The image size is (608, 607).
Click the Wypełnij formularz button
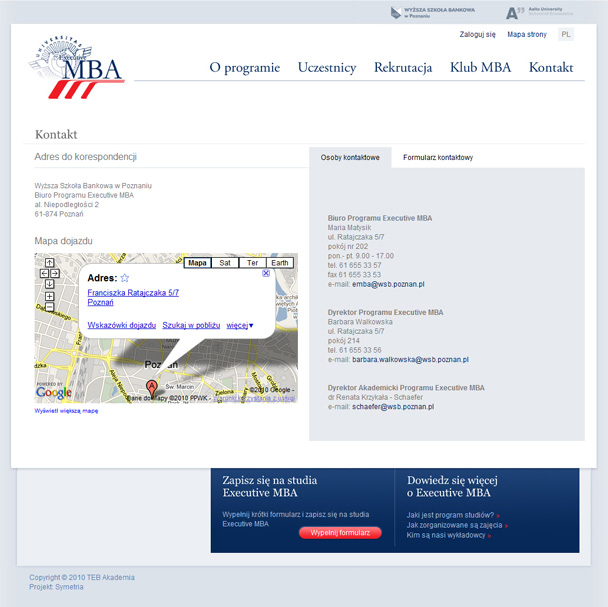coord(340,533)
